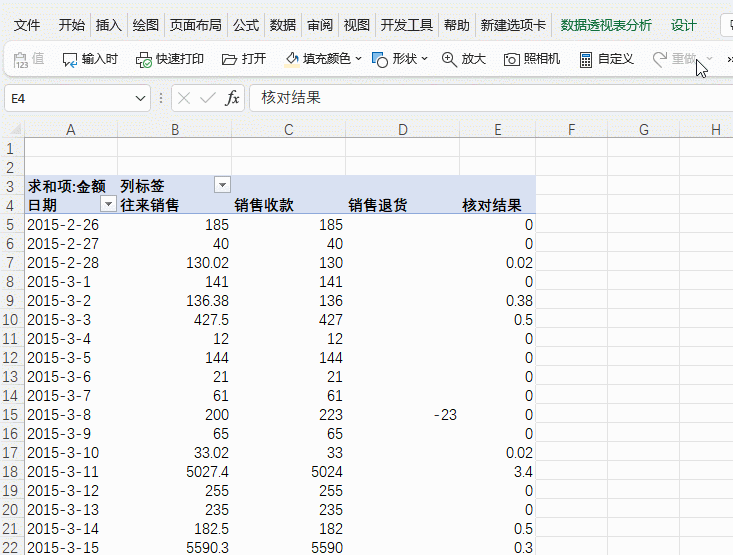Select the cell showing 223
The height and width of the screenshot is (555, 733).
(288, 415)
